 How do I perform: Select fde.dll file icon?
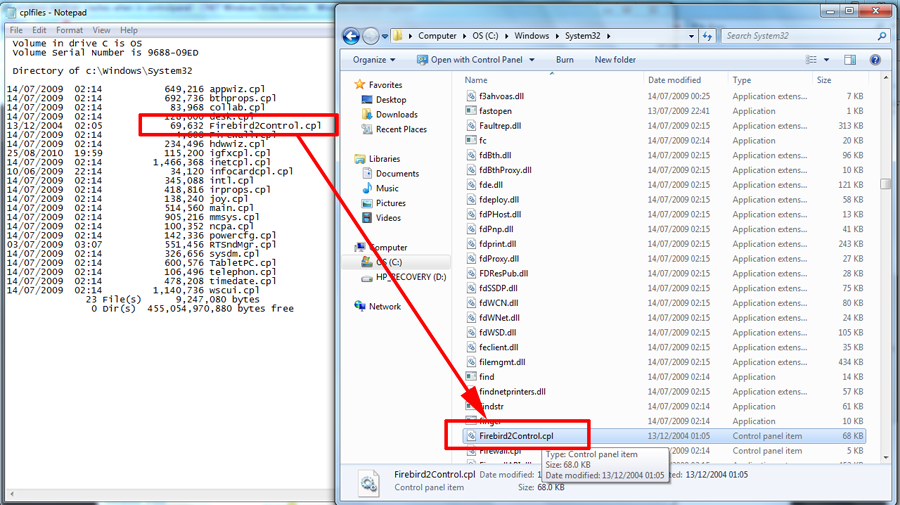(471, 185)
